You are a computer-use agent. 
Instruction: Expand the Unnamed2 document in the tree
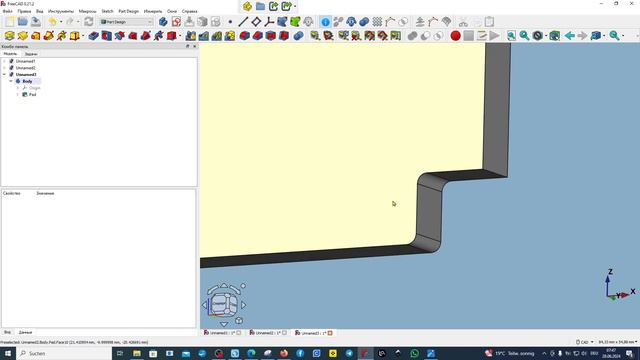tap(4, 68)
